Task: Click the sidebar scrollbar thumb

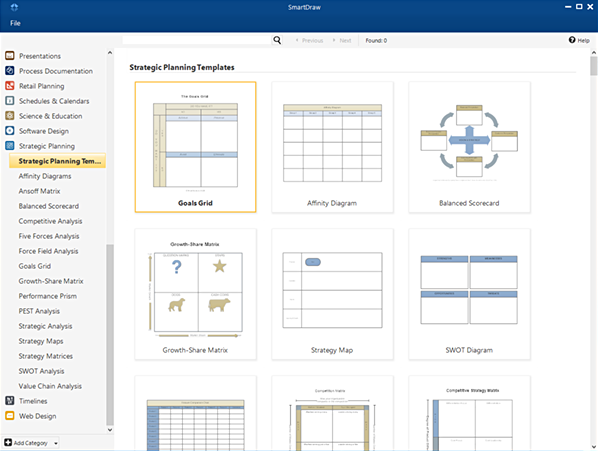Action: point(110,334)
